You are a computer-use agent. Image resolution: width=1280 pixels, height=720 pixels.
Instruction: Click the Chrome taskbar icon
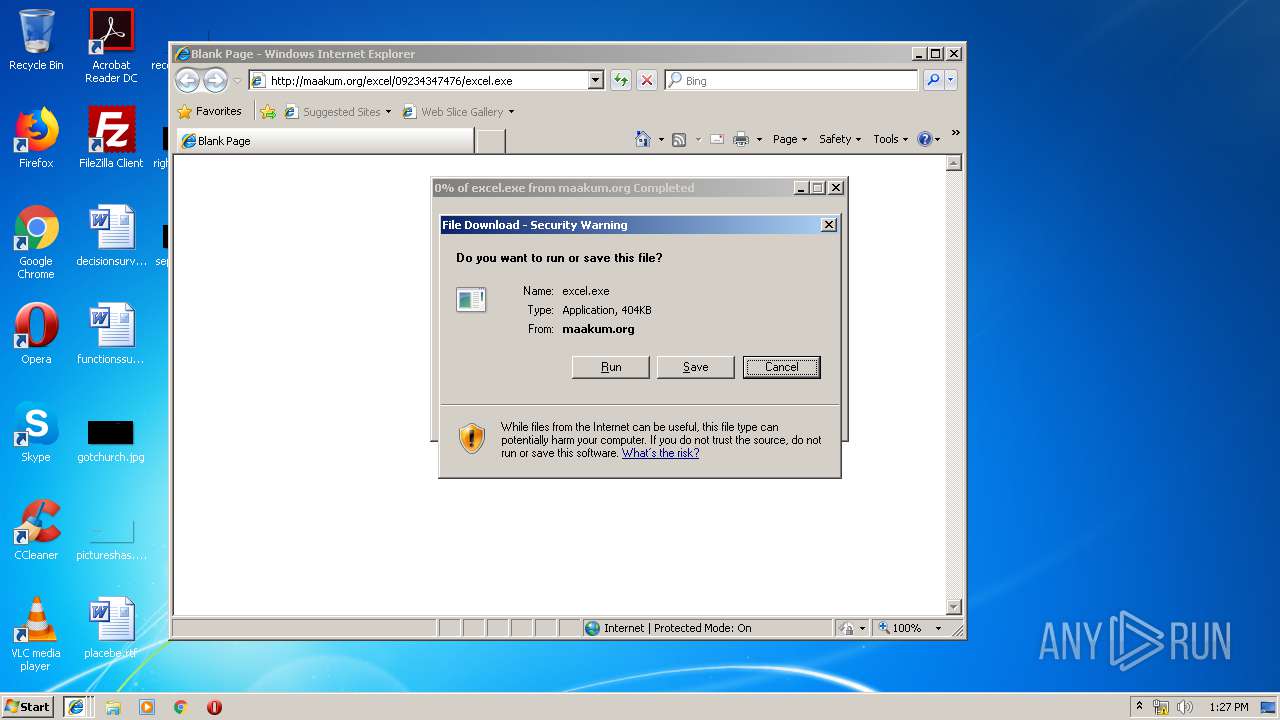click(181, 707)
